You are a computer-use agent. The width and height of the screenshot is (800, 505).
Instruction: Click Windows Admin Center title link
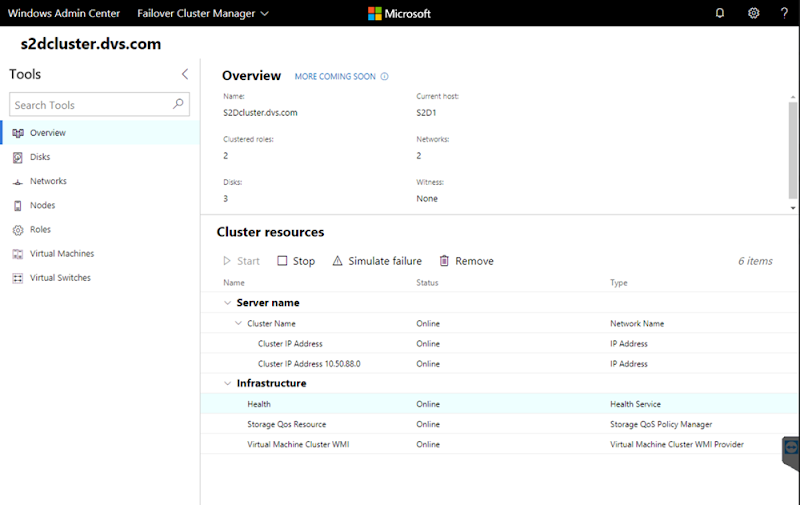point(64,13)
